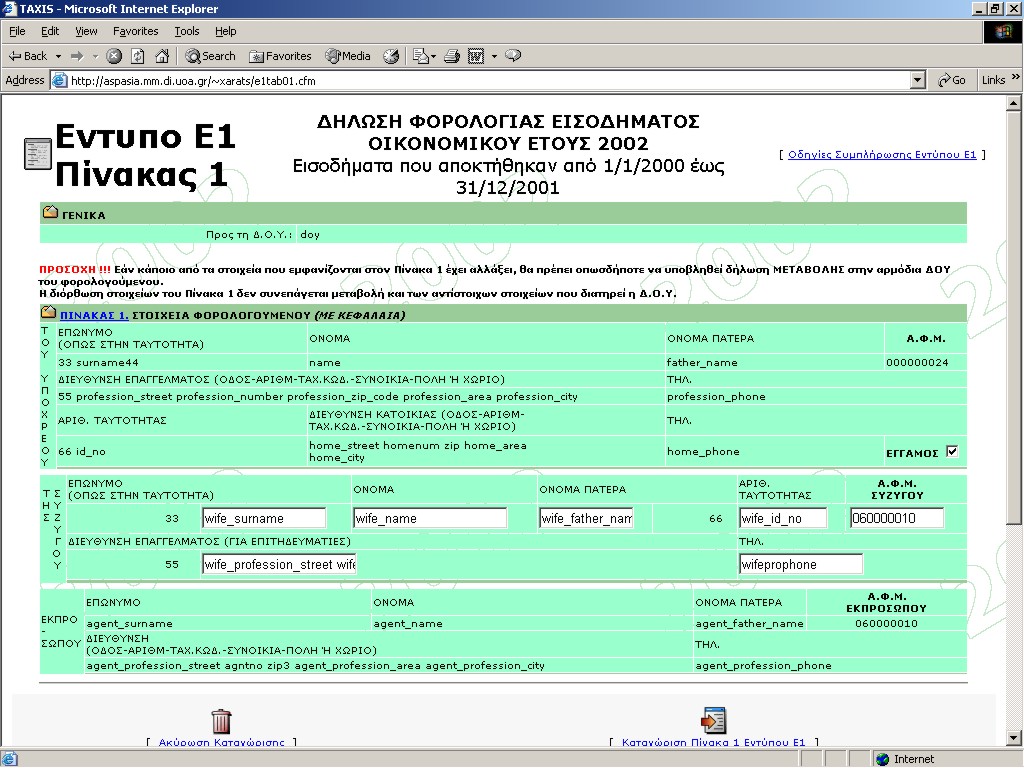
Task: Open the Media toolbar button
Action: click(348, 56)
